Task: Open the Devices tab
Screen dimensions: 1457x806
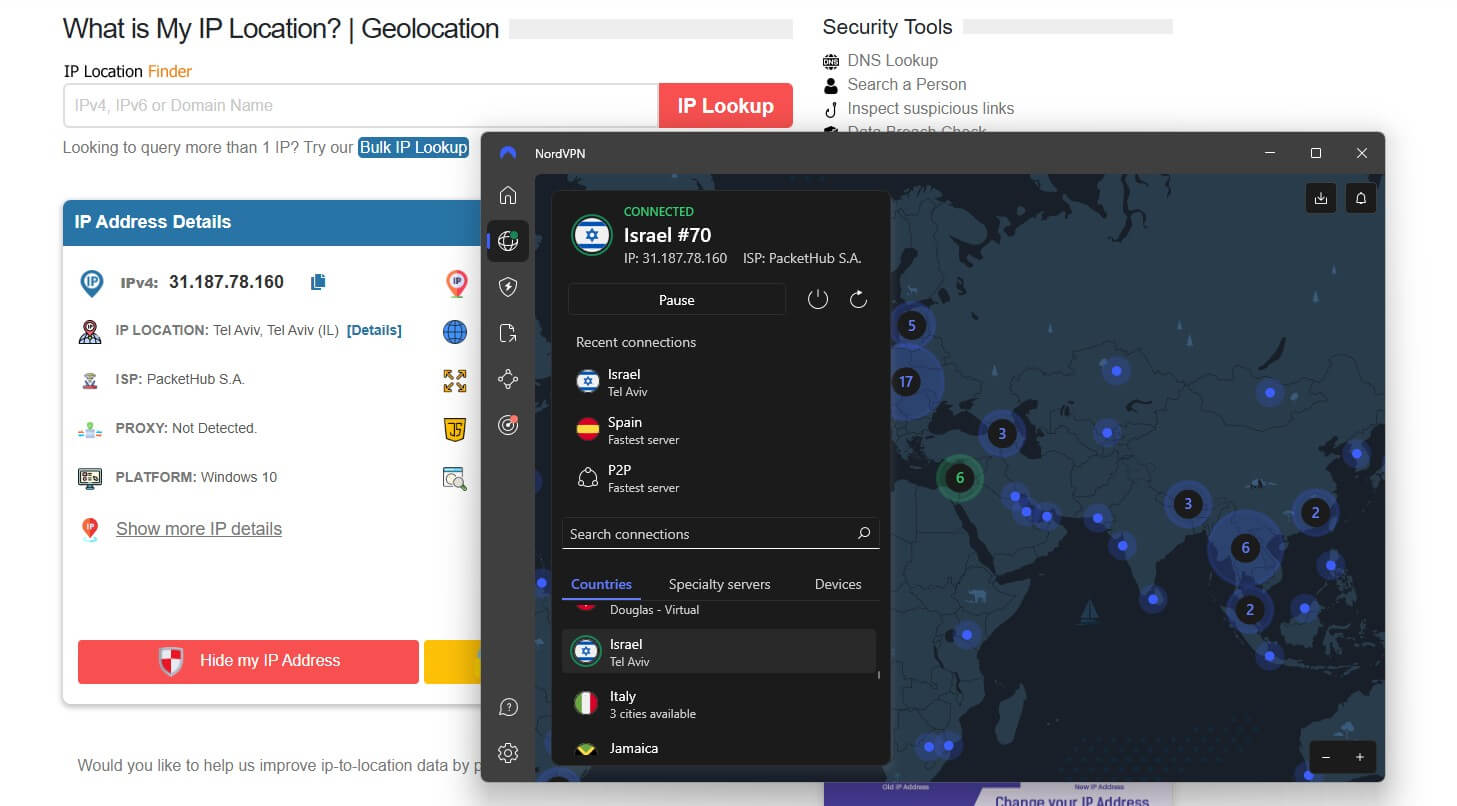Action: coord(838,584)
